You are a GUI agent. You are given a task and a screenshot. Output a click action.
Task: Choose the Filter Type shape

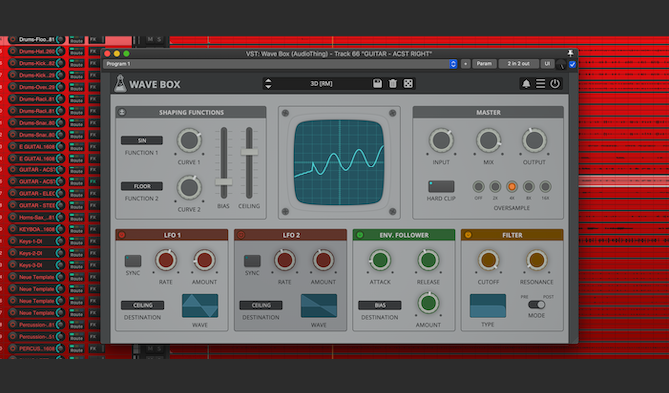488,306
